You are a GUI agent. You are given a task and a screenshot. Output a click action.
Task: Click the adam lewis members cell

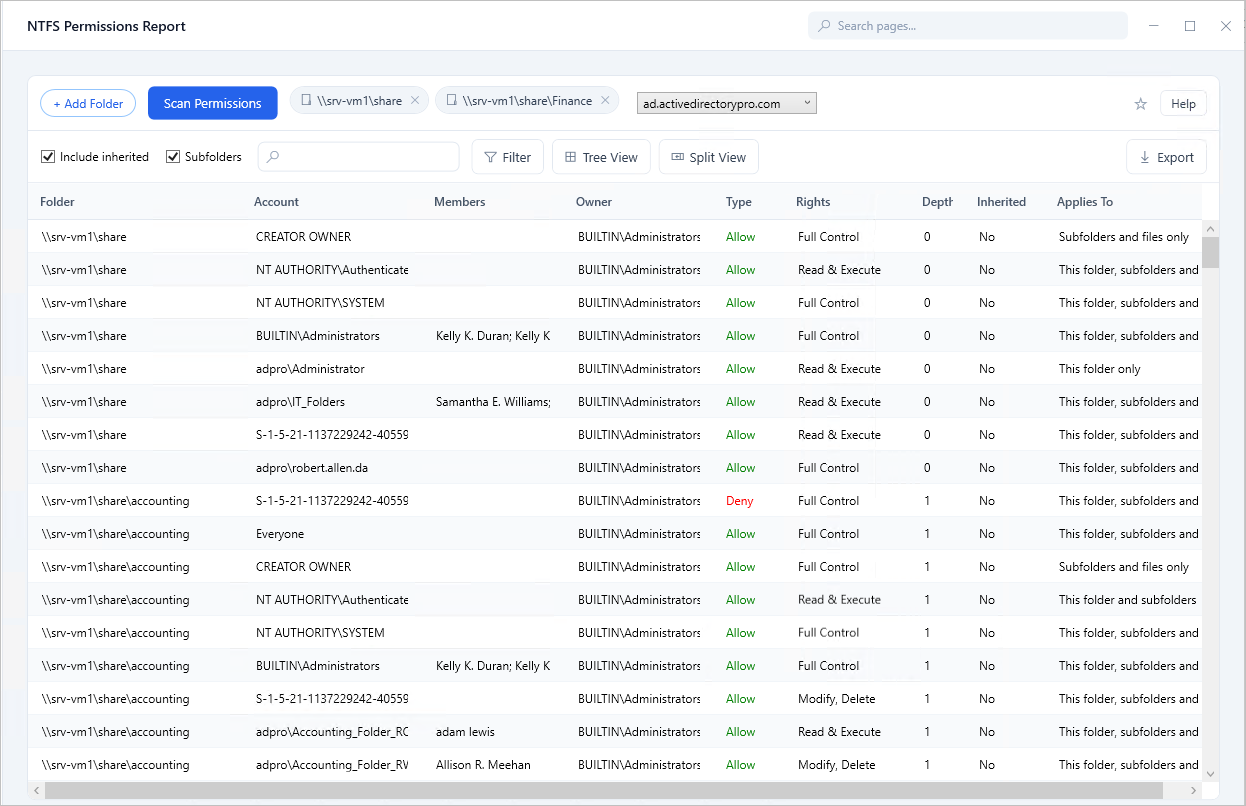tap(465, 732)
